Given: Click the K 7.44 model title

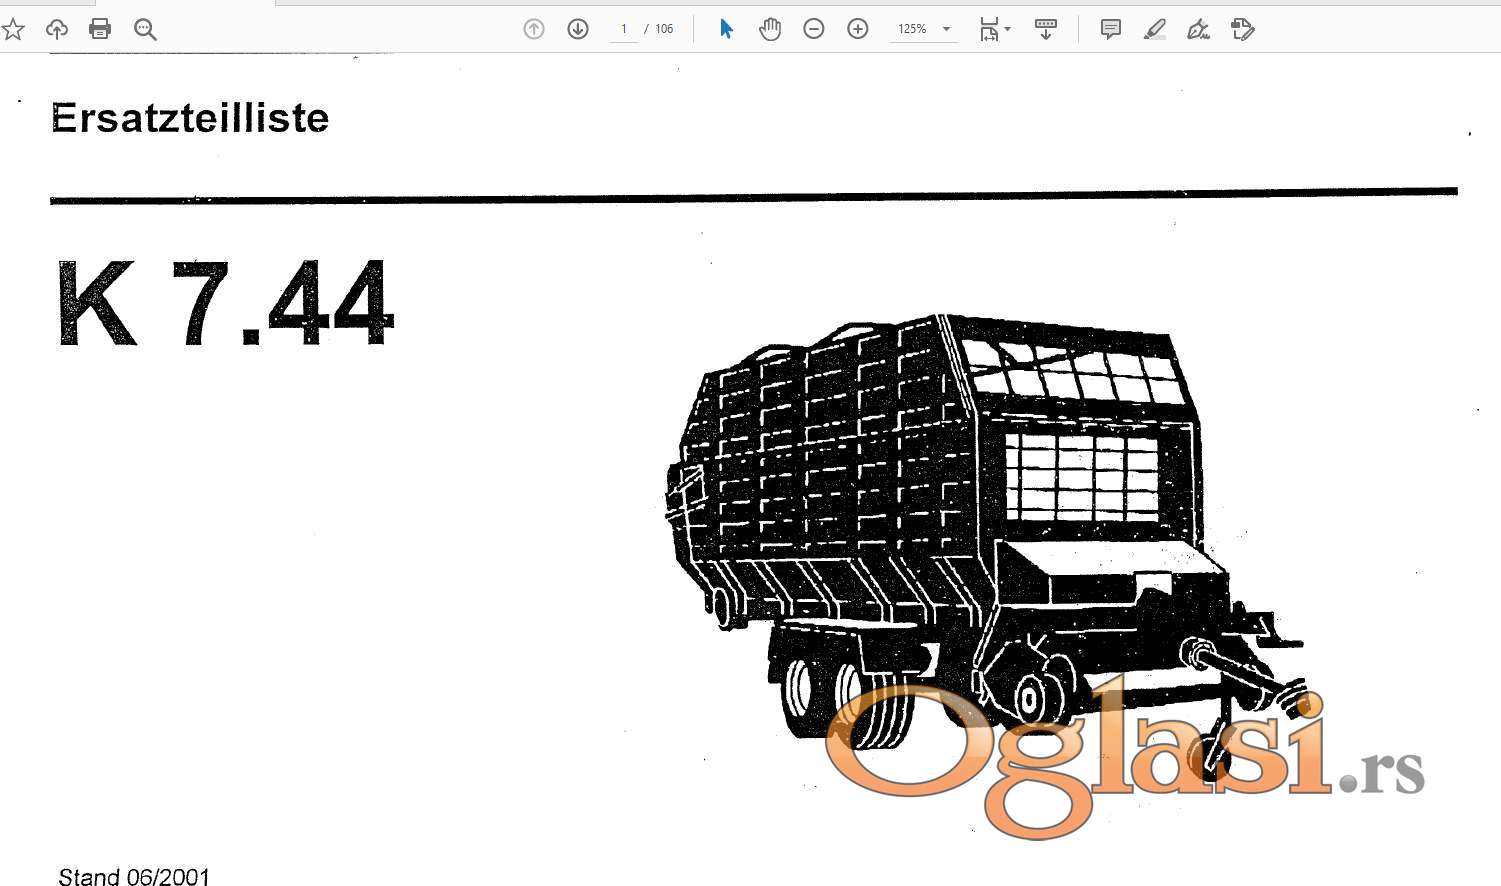Looking at the screenshot, I should pos(226,303).
